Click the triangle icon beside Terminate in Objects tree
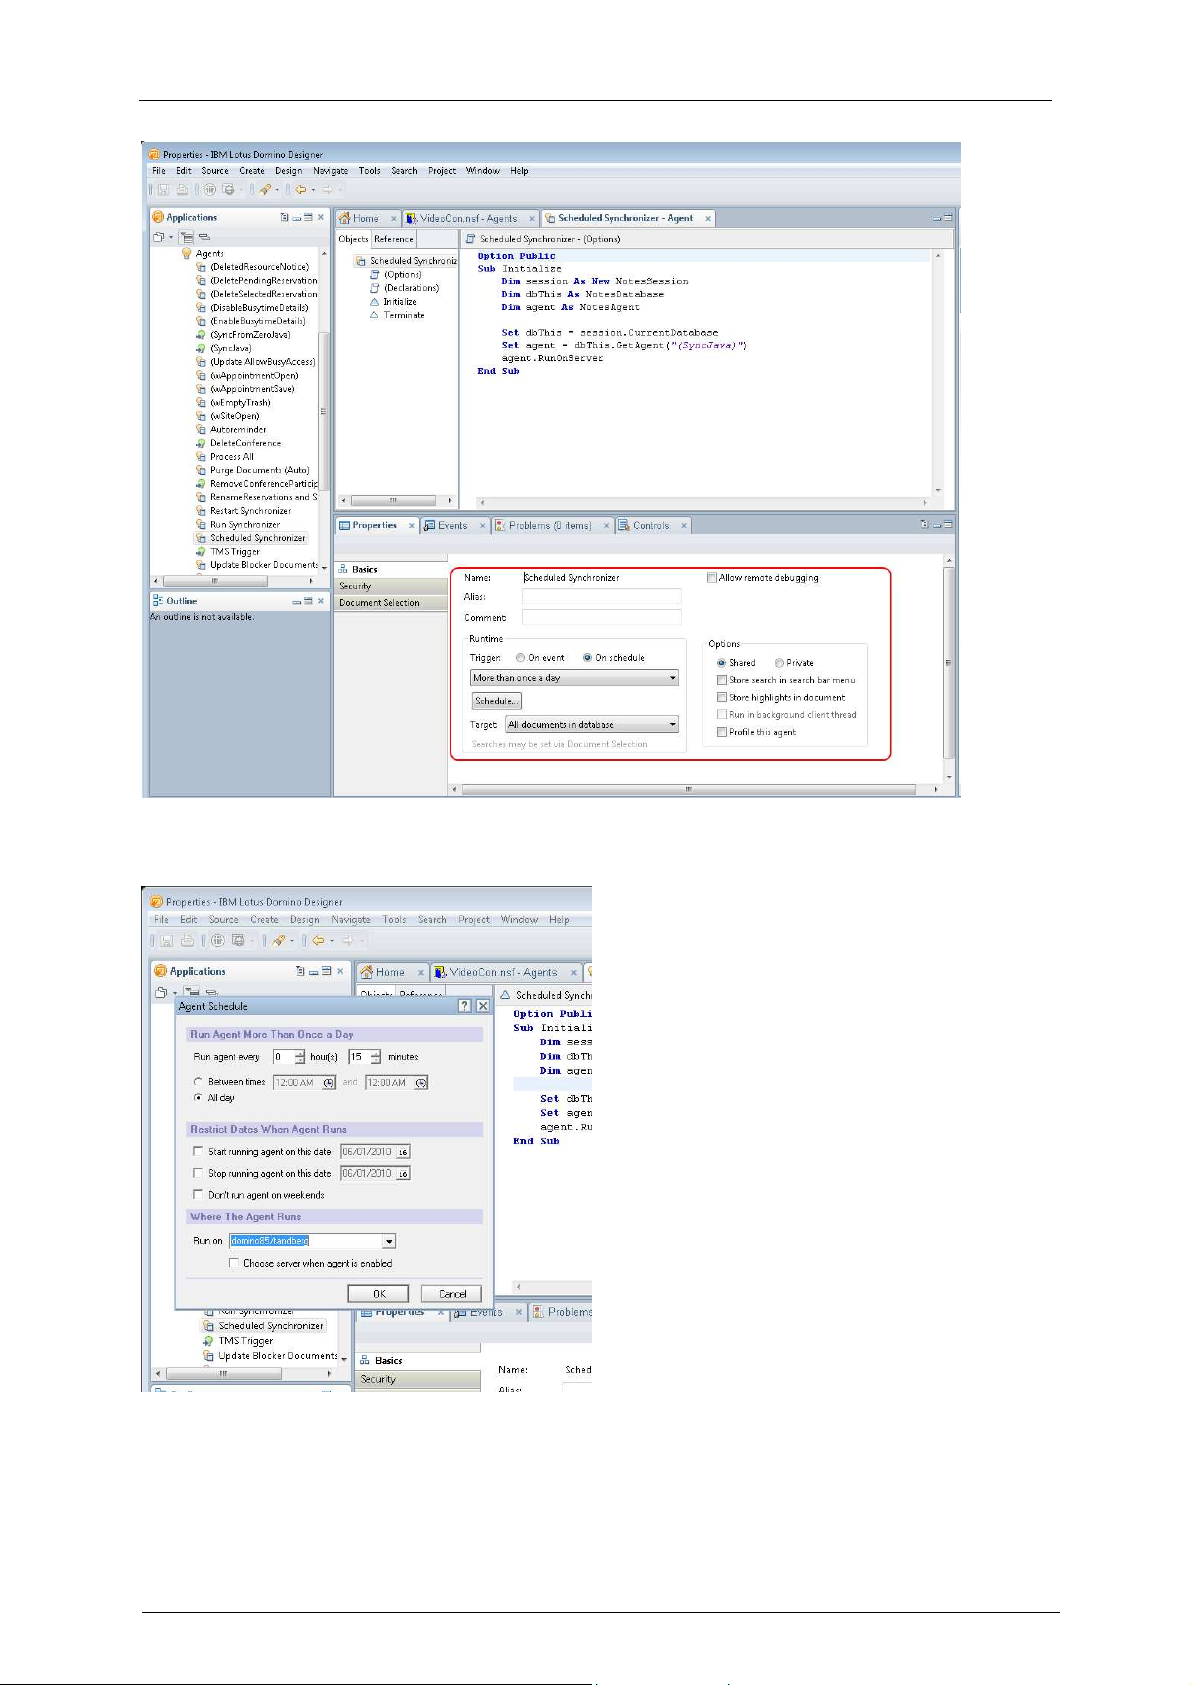This screenshot has height=1685, width=1191. click(375, 315)
